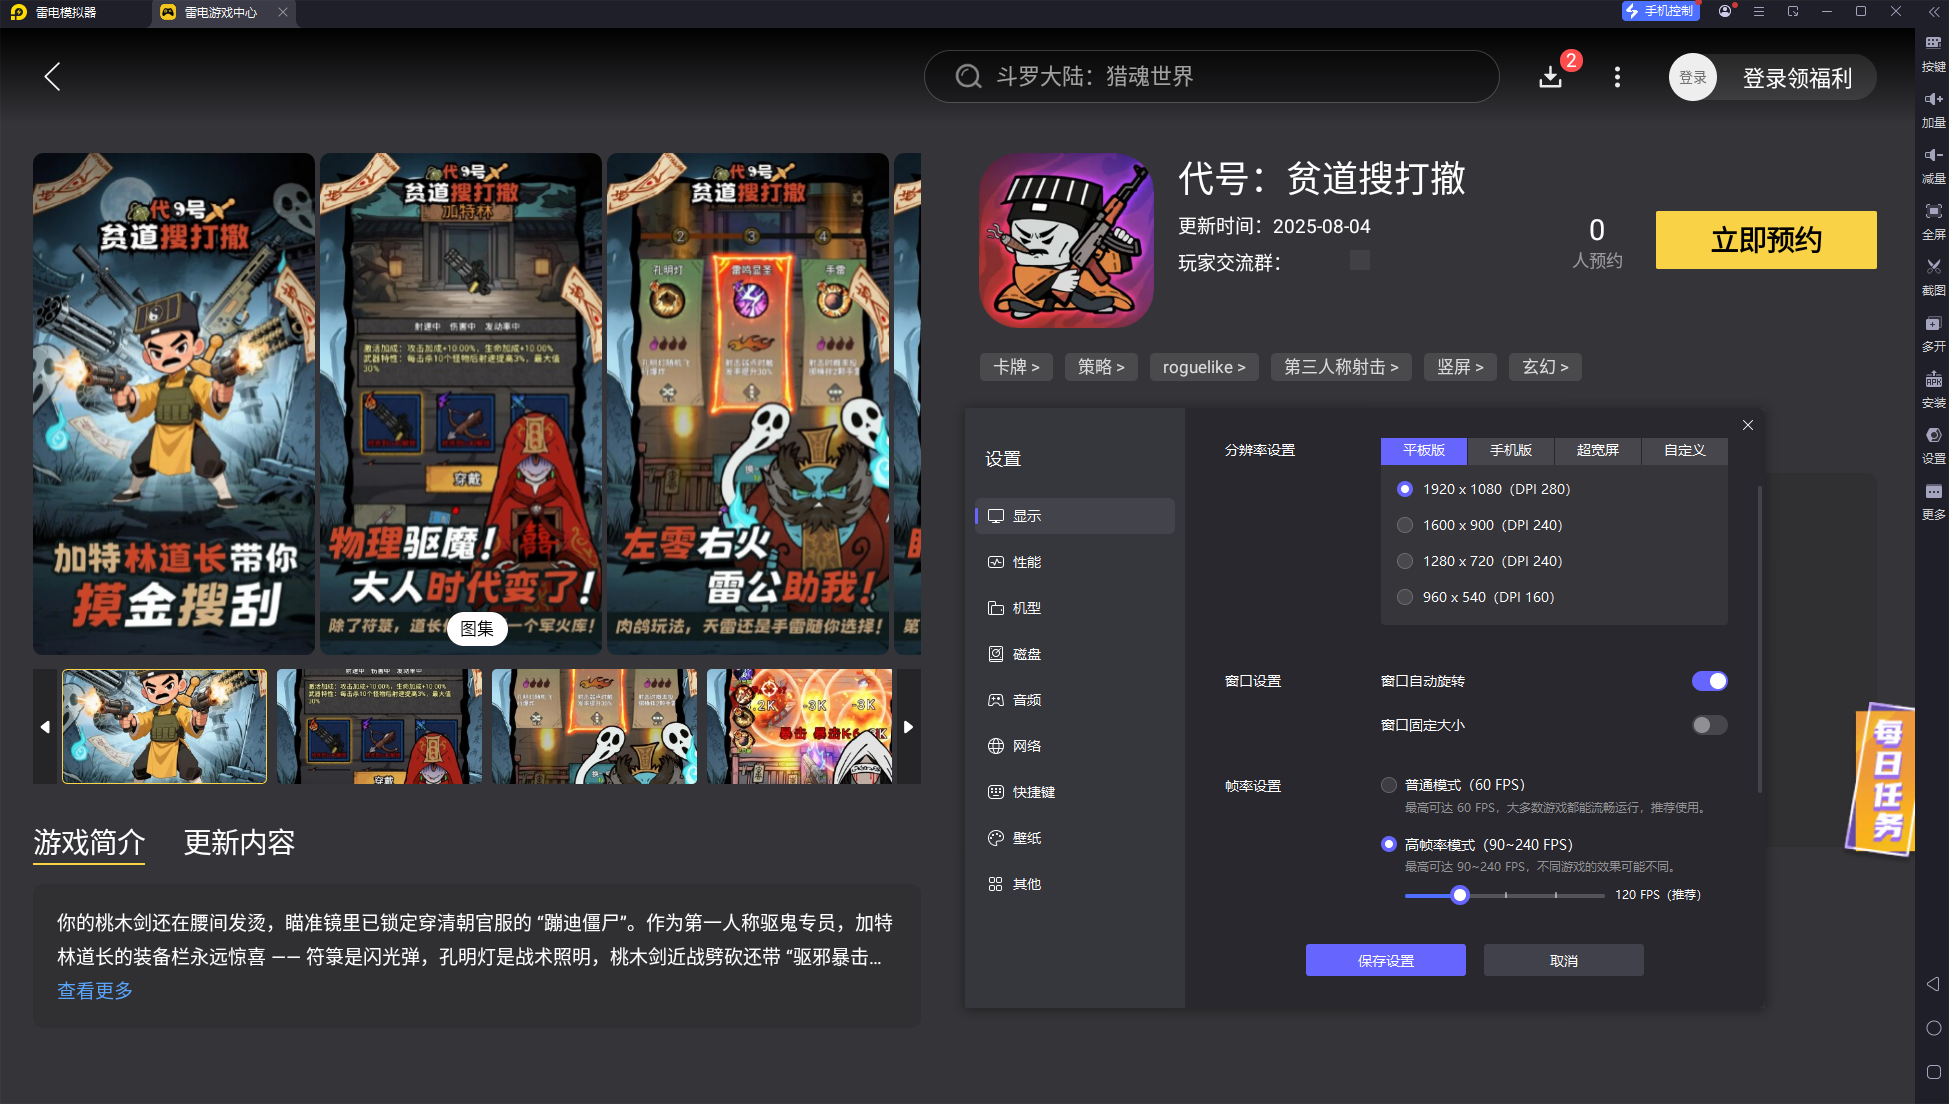Select 普通模式 60 FPS radio

[x=1389, y=785]
